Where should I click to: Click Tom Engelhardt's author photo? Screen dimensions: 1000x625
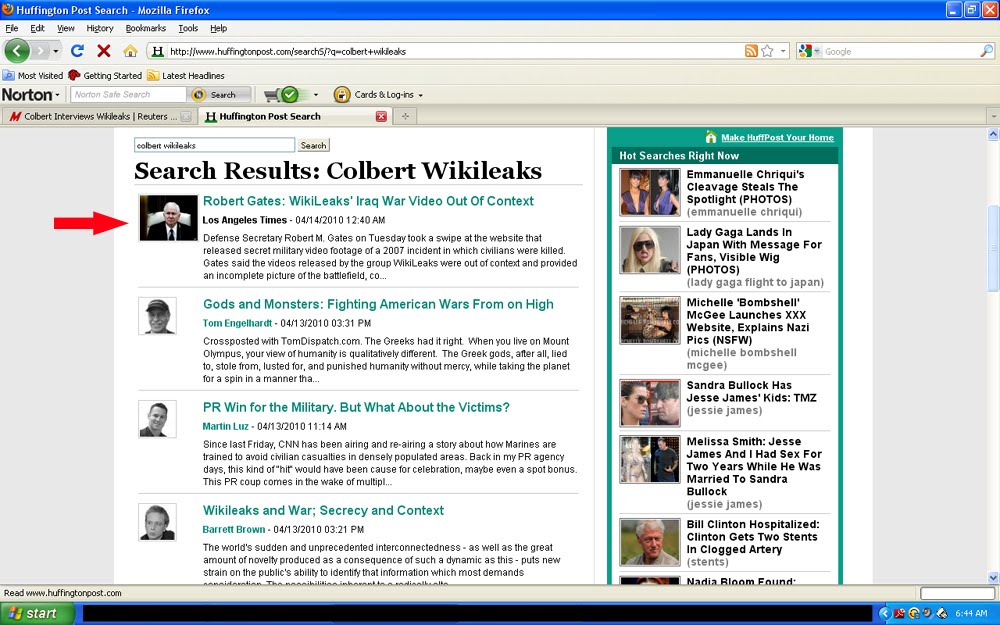157,316
